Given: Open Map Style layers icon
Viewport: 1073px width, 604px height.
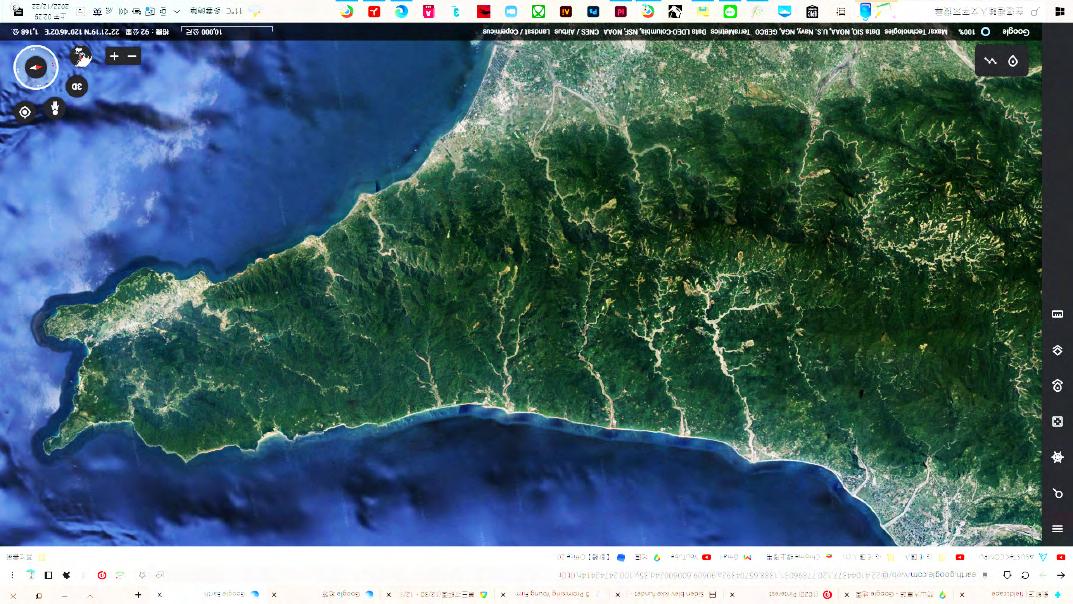Looking at the screenshot, I should click(1057, 350).
